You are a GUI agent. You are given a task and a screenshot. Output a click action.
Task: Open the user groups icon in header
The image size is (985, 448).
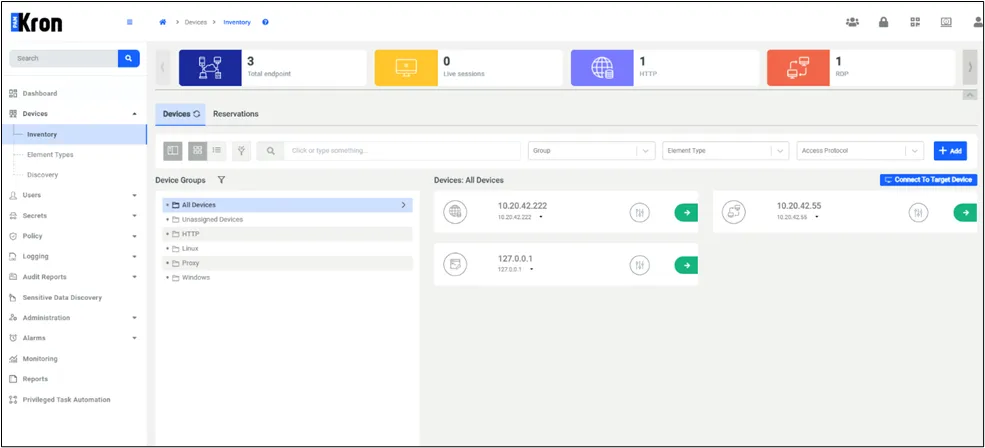pyautogui.click(x=852, y=22)
